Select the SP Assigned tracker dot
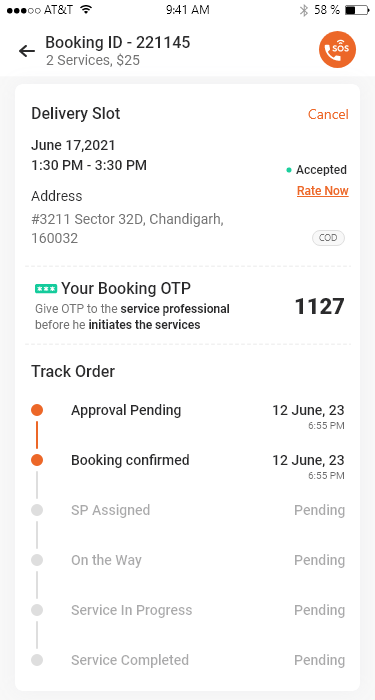 [37, 510]
